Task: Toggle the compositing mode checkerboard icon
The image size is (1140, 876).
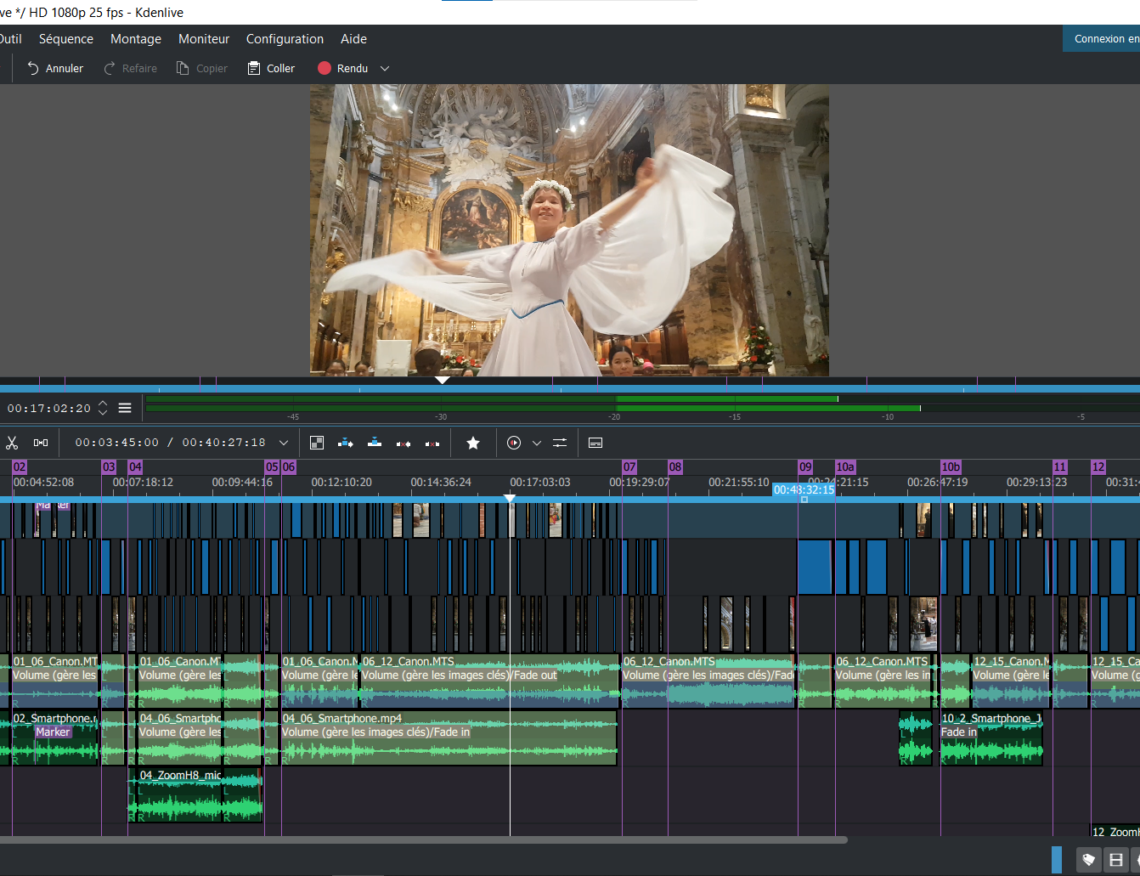Action: (x=317, y=443)
